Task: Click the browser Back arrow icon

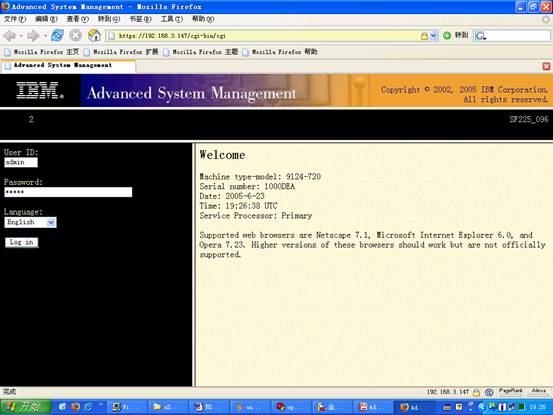Action: pos(10,36)
